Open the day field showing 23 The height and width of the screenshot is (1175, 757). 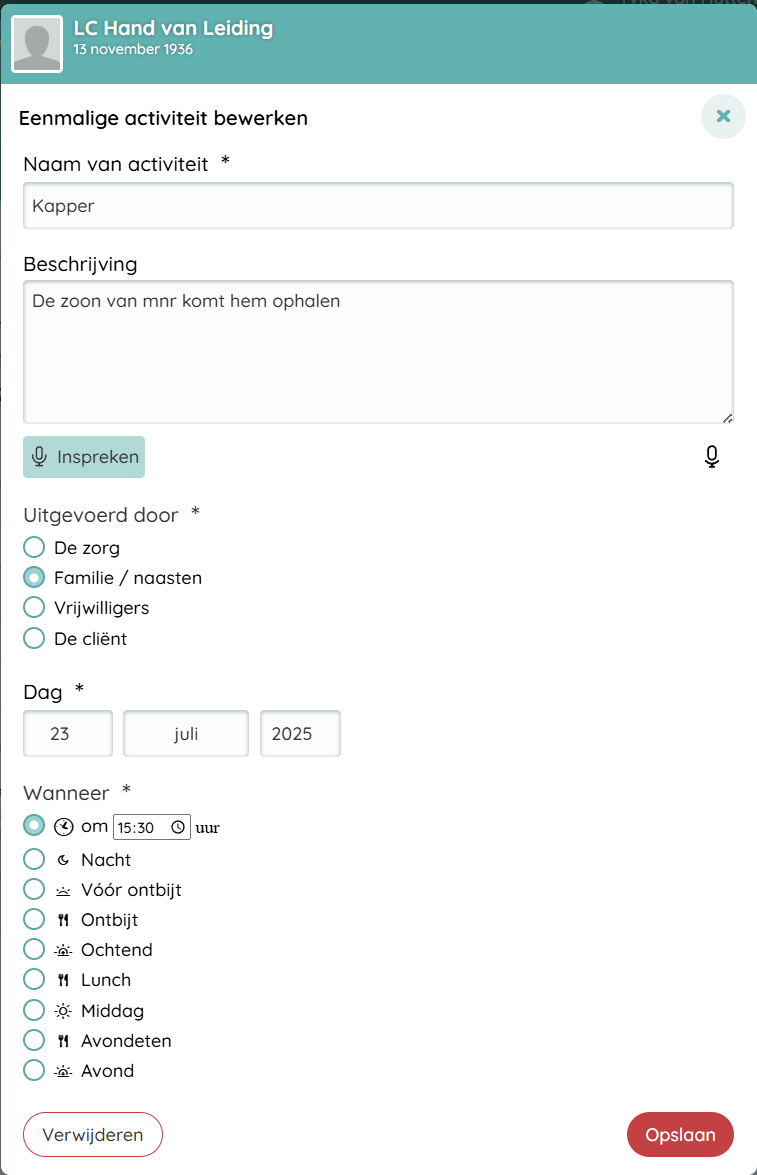coord(68,733)
